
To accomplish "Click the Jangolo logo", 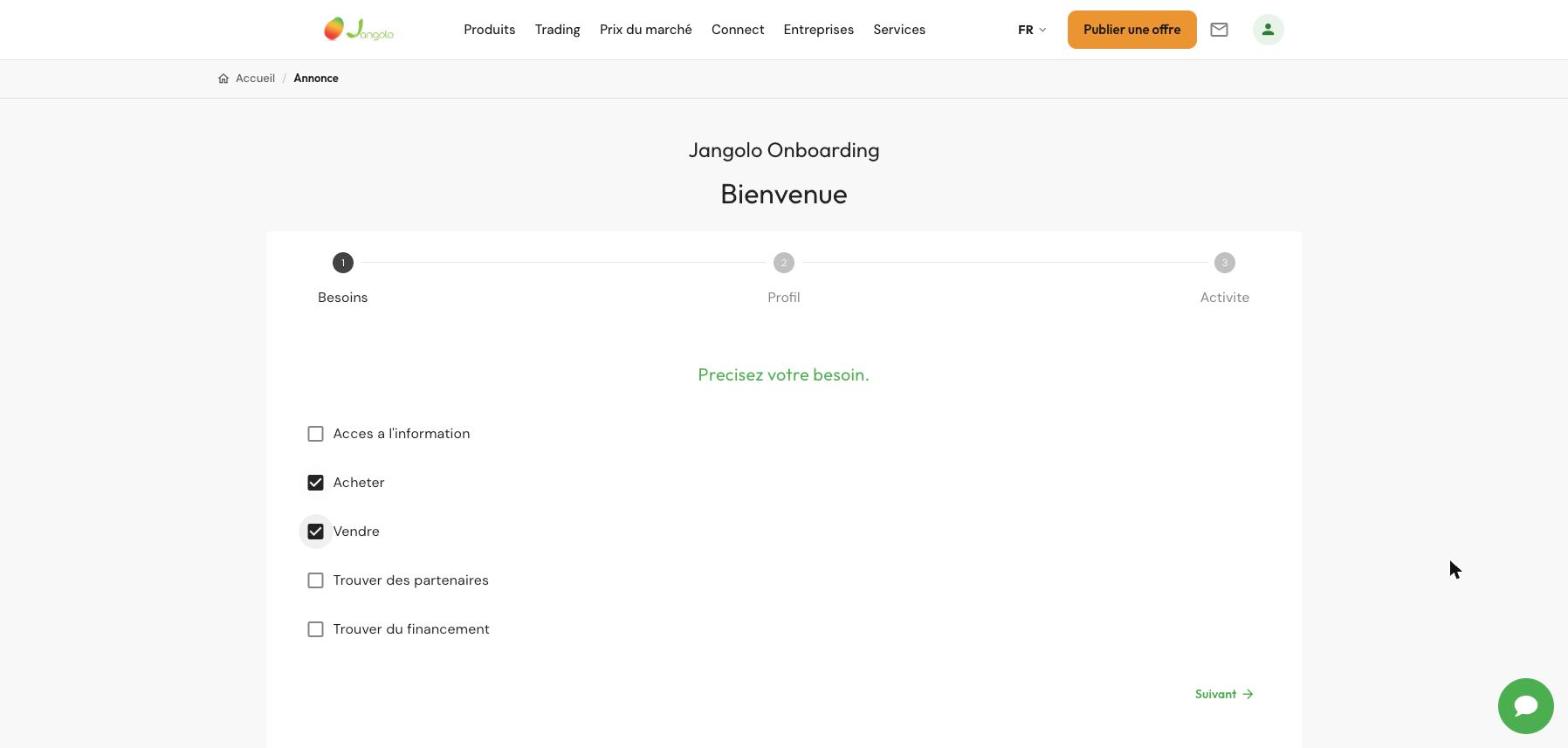I will (359, 30).
